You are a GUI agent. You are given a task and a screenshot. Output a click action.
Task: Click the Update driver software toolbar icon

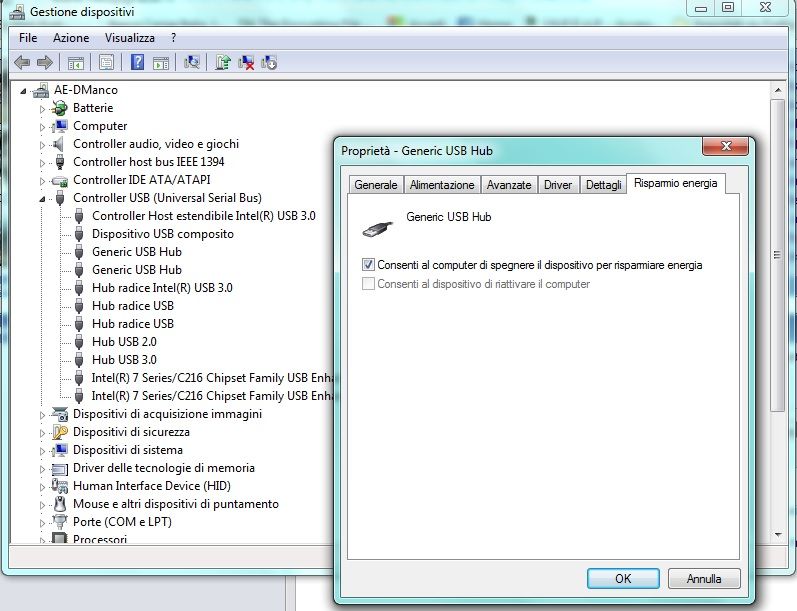(x=223, y=62)
